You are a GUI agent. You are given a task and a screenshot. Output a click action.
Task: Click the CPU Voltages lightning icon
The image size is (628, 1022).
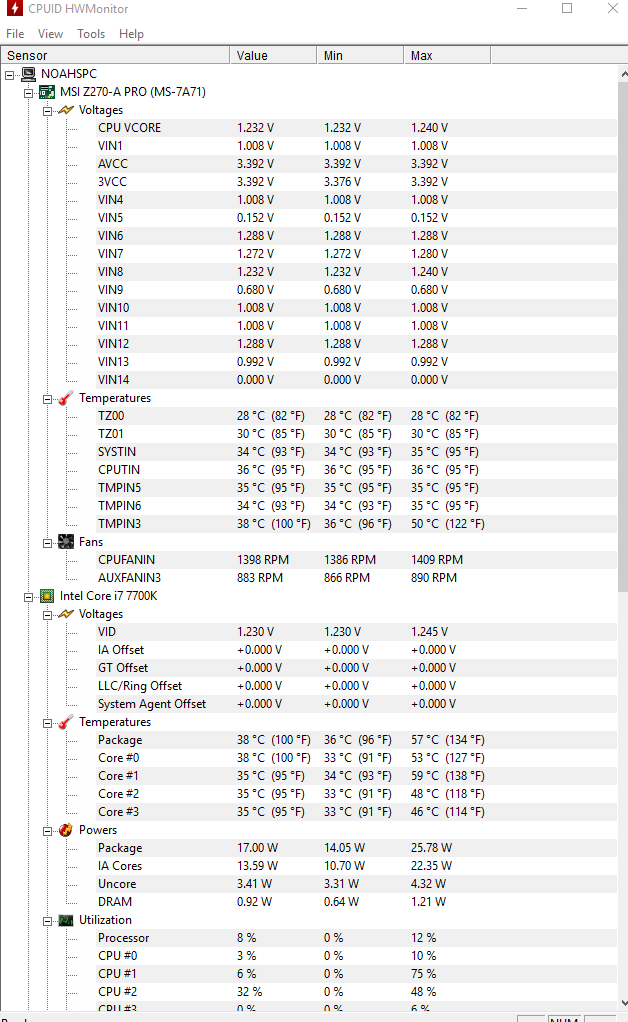[x=66, y=614]
